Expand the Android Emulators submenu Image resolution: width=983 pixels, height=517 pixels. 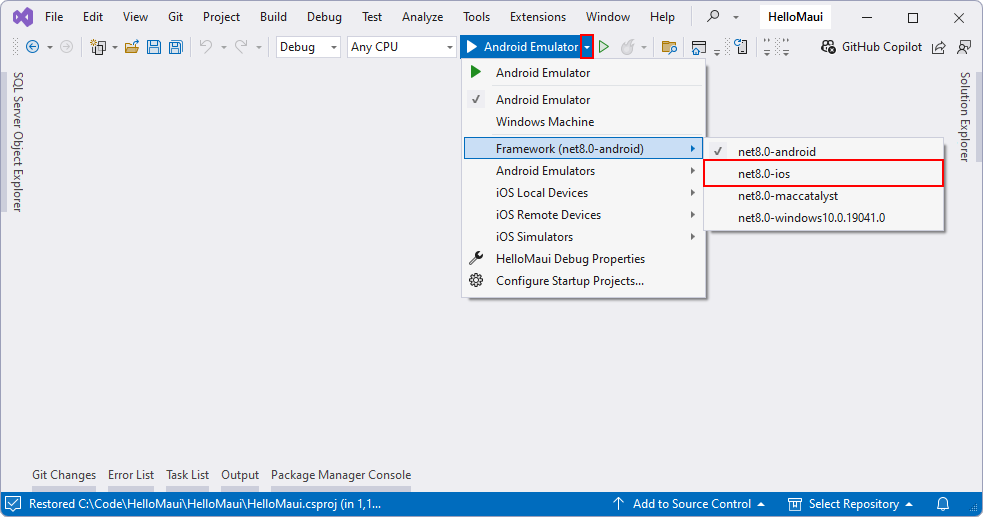point(584,170)
